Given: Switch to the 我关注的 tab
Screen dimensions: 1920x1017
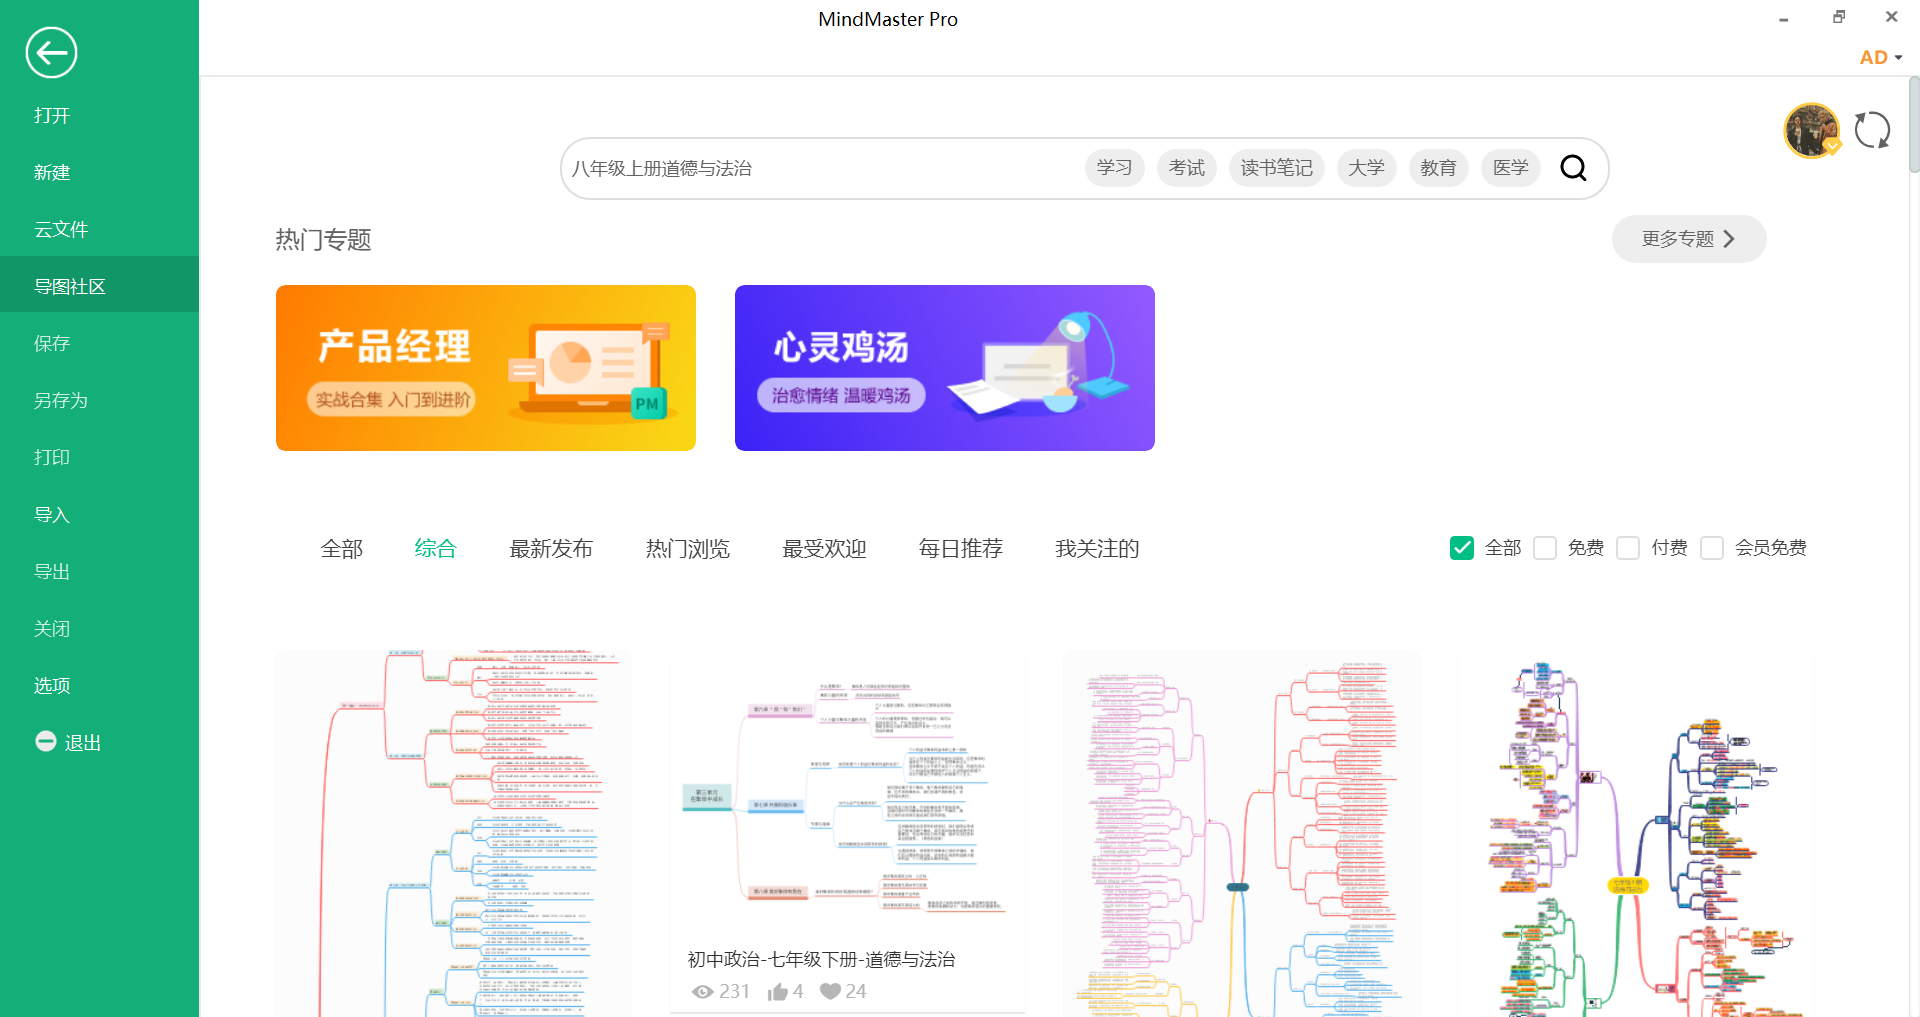Looking at the screenshot, I should tap(1097, 548).
